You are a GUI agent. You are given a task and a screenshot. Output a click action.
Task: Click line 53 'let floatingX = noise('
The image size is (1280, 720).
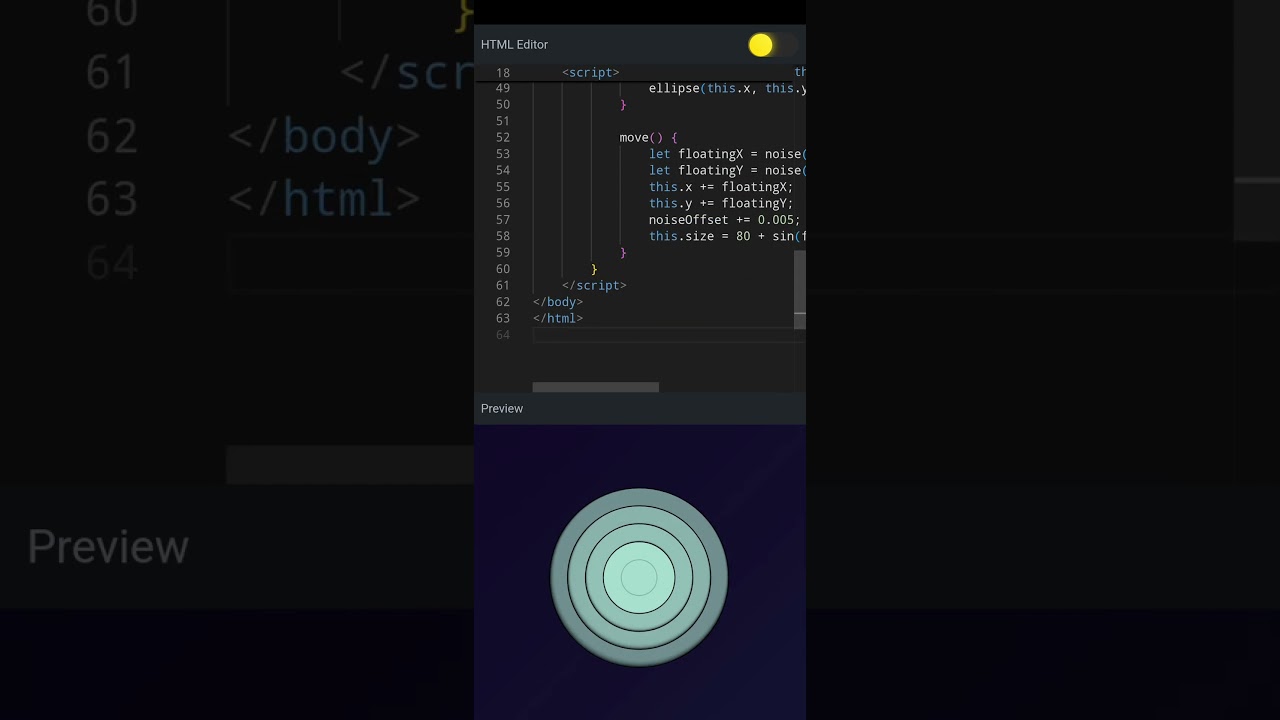pos(727,154)
